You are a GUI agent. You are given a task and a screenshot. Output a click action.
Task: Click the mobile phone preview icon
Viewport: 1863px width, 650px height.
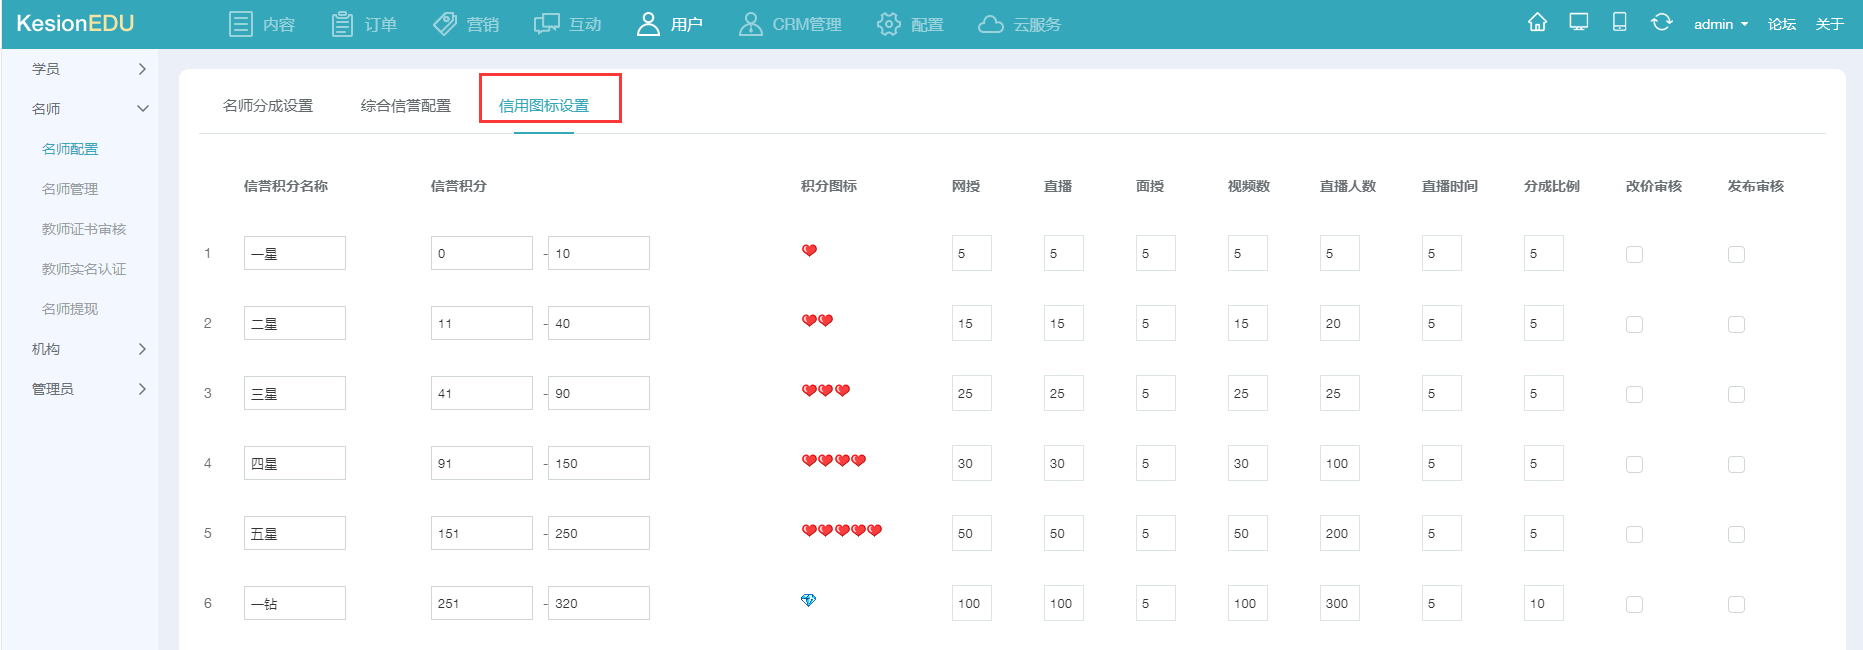point(1619,23)
